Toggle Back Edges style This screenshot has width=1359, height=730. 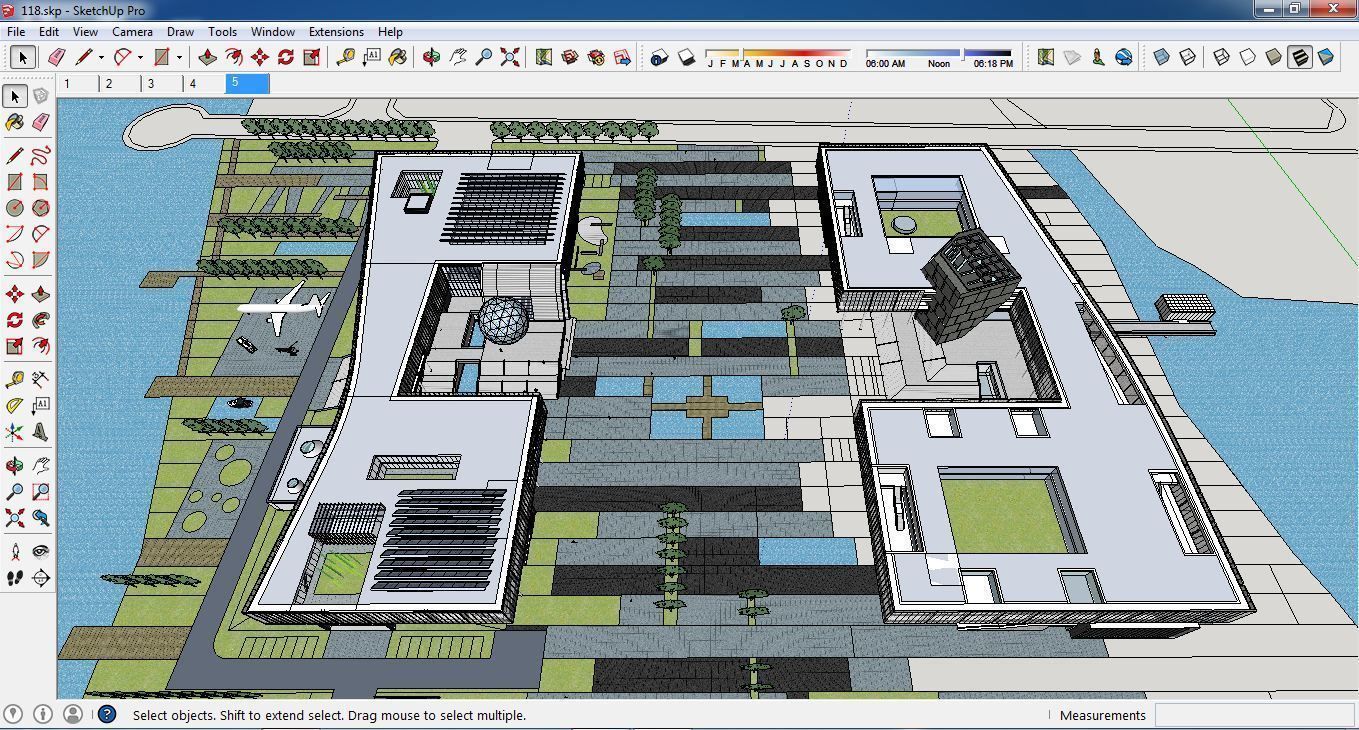click(x=1188, y=57)
